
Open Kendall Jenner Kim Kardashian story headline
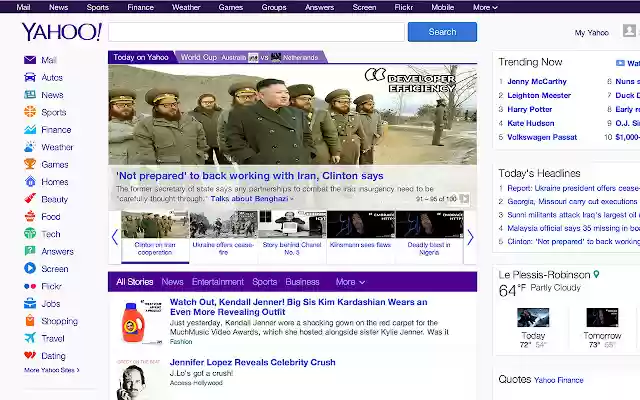click(298, 307)
